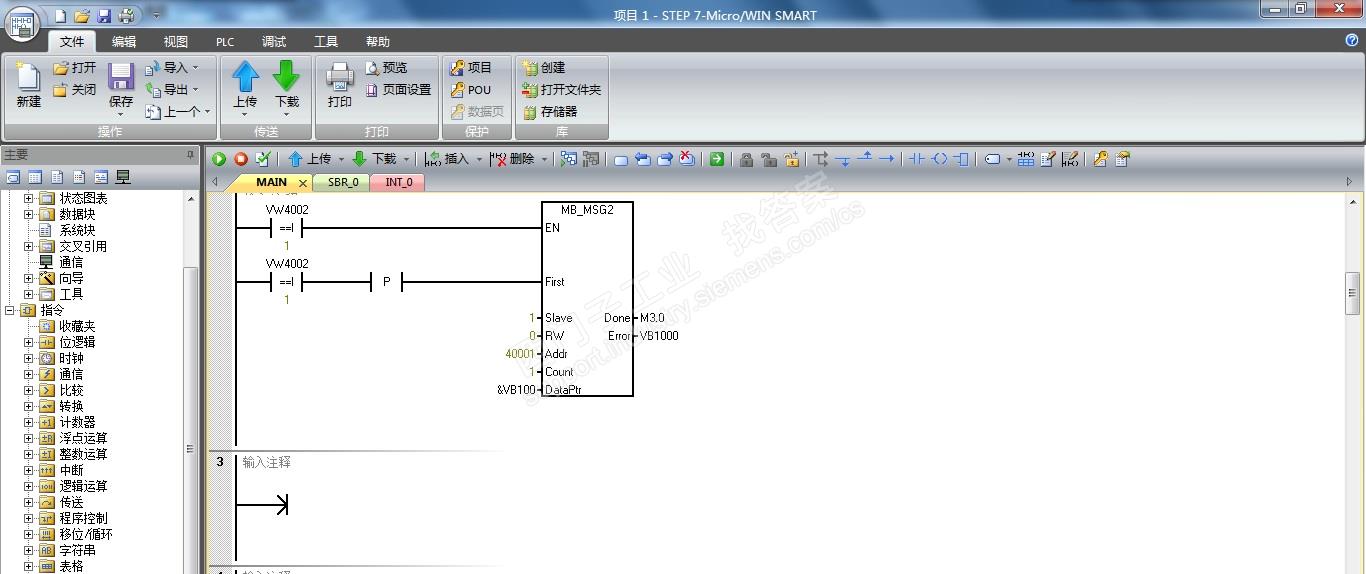This screenshot has width=1366, height=574.
Task: Click the STEP 7-Micro/WIN SMART application menu button
Action: [22, 22]
